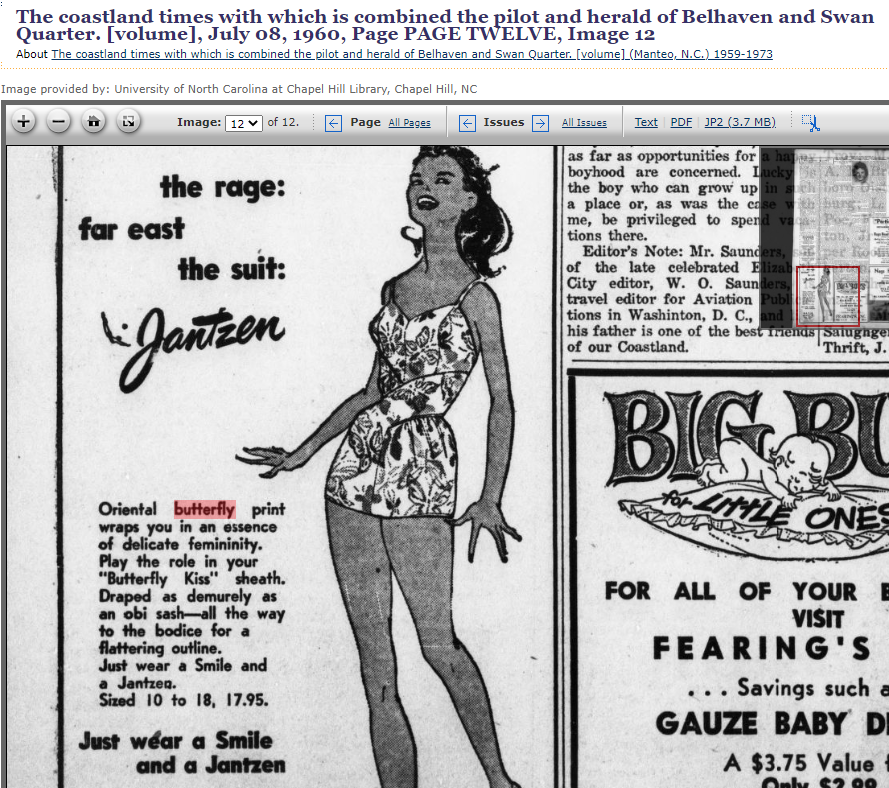889x788 pixels.
Task: Click "Image provided by" attribution text
Action: [x=239, y=89]
